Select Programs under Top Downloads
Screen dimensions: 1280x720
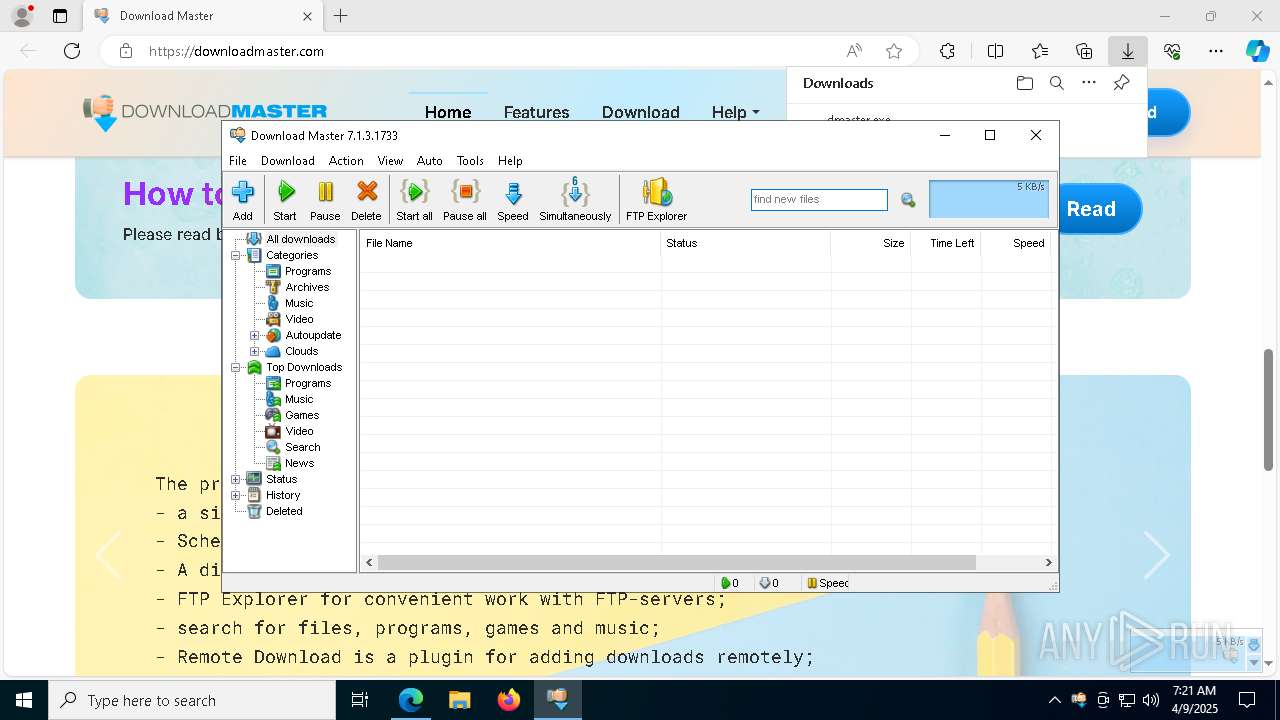coord(307,383)
